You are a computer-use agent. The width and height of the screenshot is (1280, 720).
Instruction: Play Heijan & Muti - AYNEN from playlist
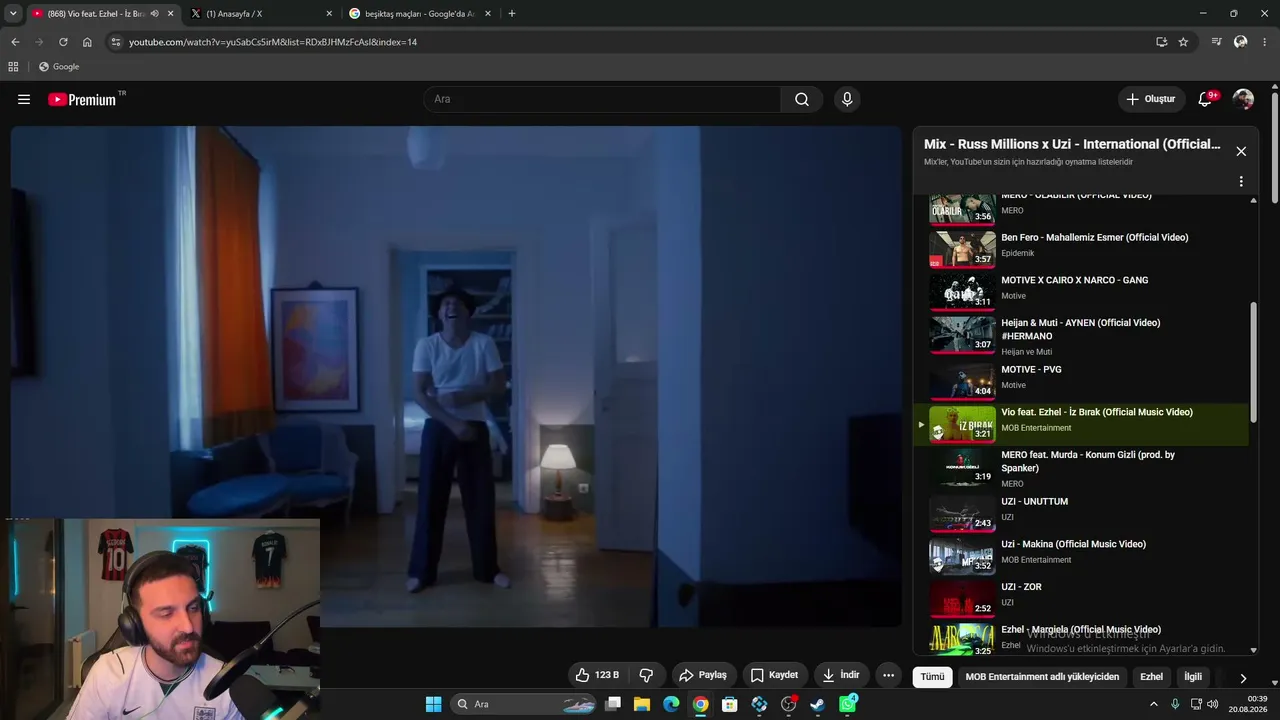[1081, 335]
